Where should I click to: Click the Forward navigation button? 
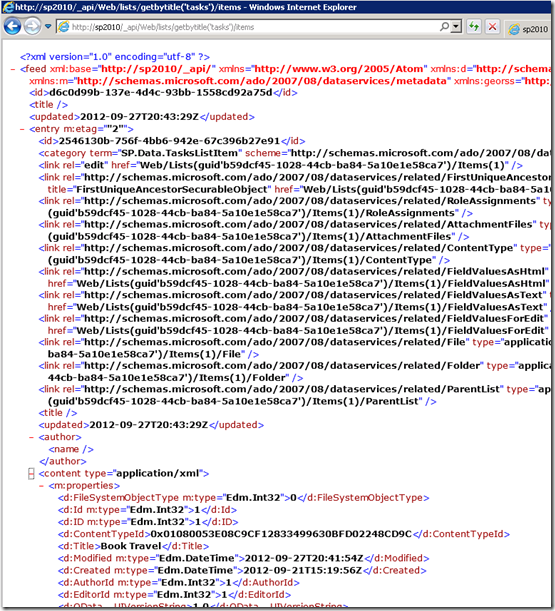[32, 26]
